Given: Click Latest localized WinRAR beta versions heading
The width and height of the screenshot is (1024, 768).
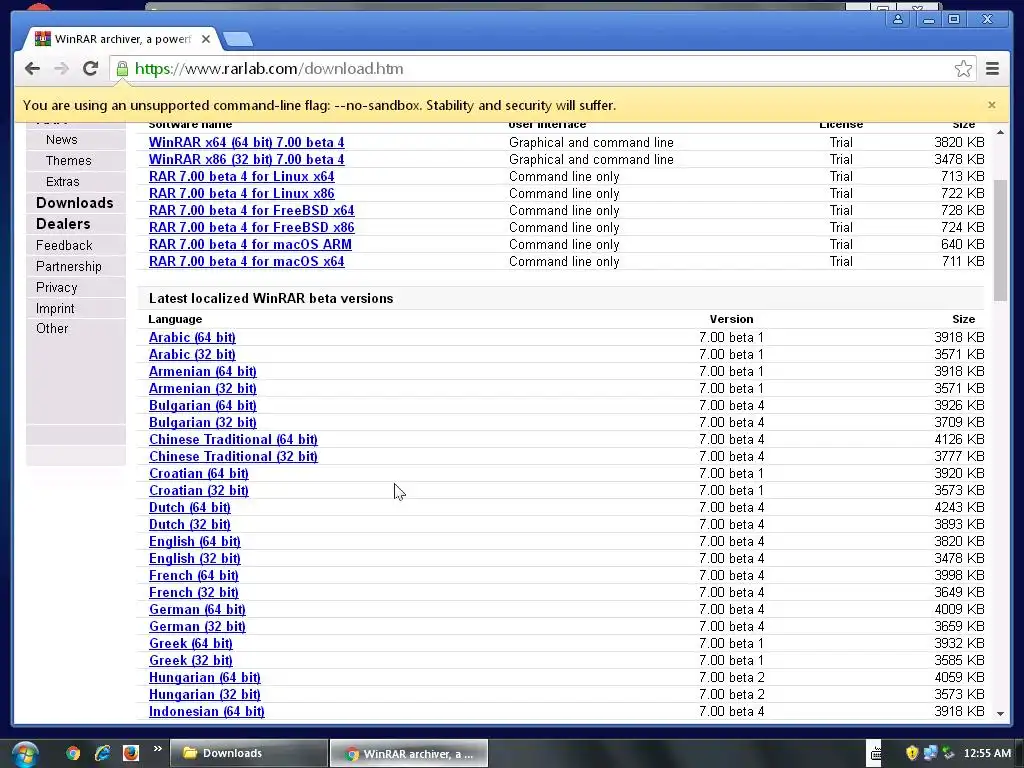Looking at the screenshot, I should (271, 298).
